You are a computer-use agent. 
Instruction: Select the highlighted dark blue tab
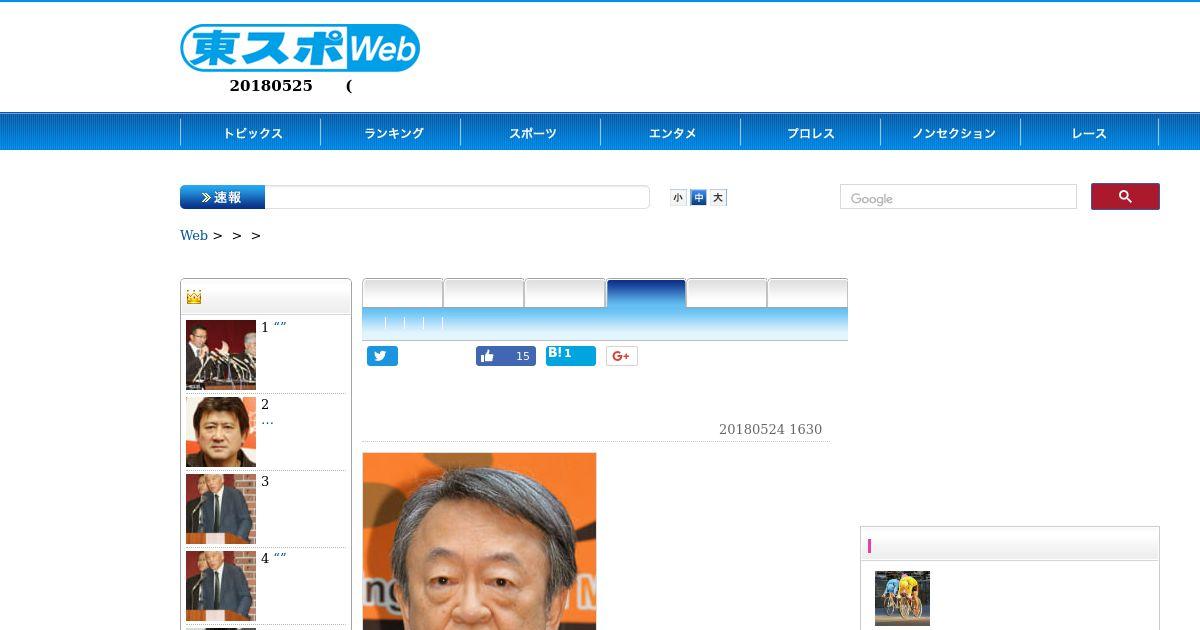(x=646, y=293)
